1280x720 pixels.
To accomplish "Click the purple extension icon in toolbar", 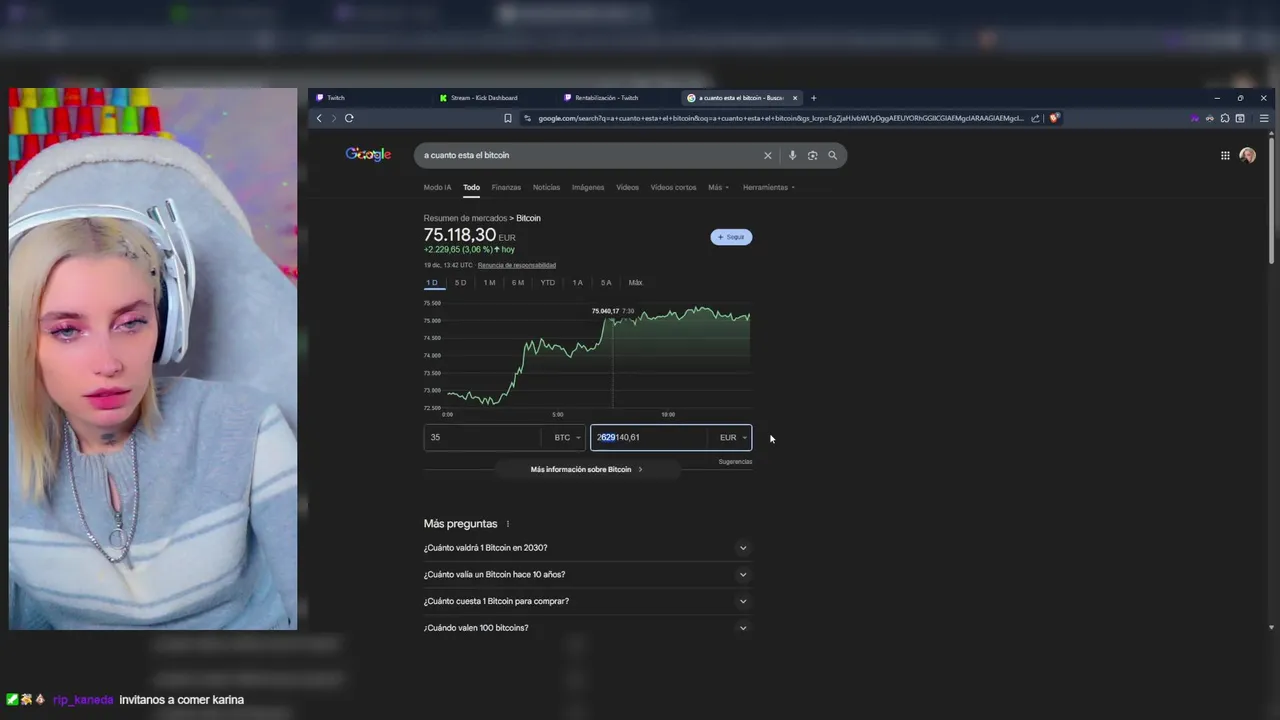I will tap(1195, 118).
